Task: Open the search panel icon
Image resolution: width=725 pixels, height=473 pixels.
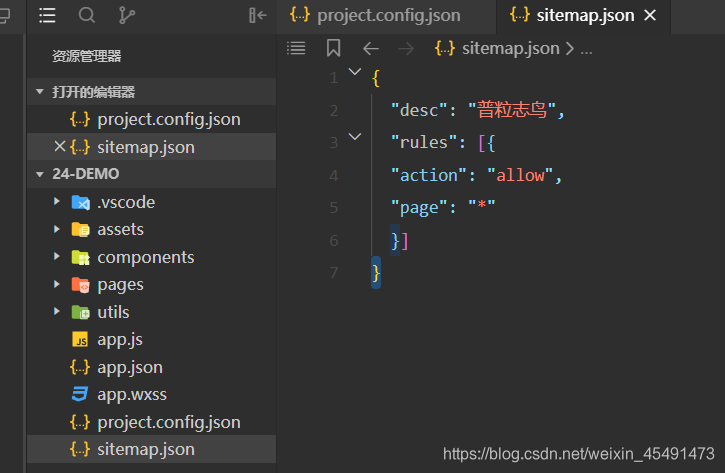Action: click(87, 15)
